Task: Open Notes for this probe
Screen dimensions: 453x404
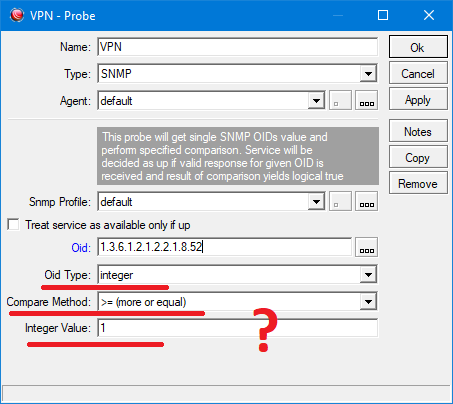Action: [x=418, y=131]
